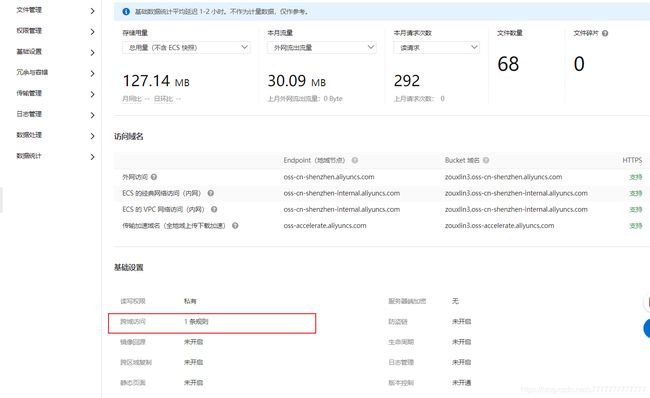Click ECS VPC row zouxlin3 internal bucket domain
Image resolution: width=650 pixels, height=398 pixels.
(x=516, y=209)
